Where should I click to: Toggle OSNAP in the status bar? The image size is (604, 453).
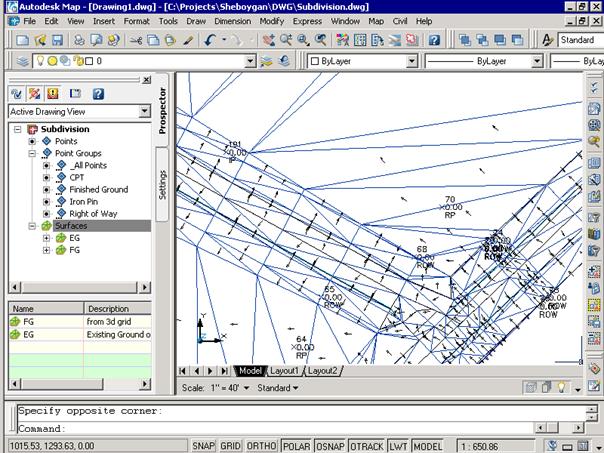coord(329,445)
